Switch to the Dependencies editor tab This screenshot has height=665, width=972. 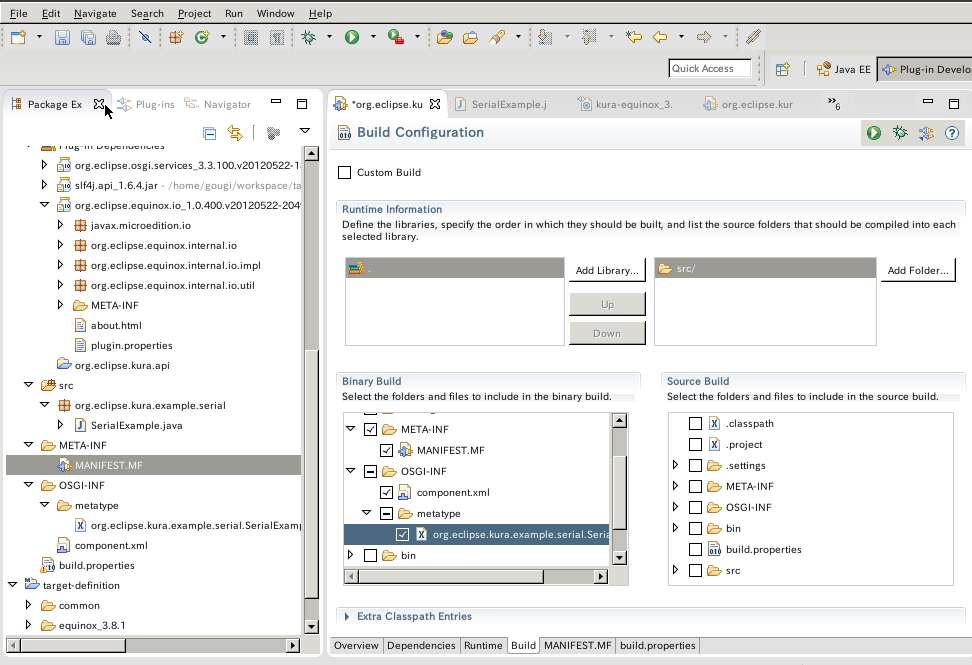point(421,645)
